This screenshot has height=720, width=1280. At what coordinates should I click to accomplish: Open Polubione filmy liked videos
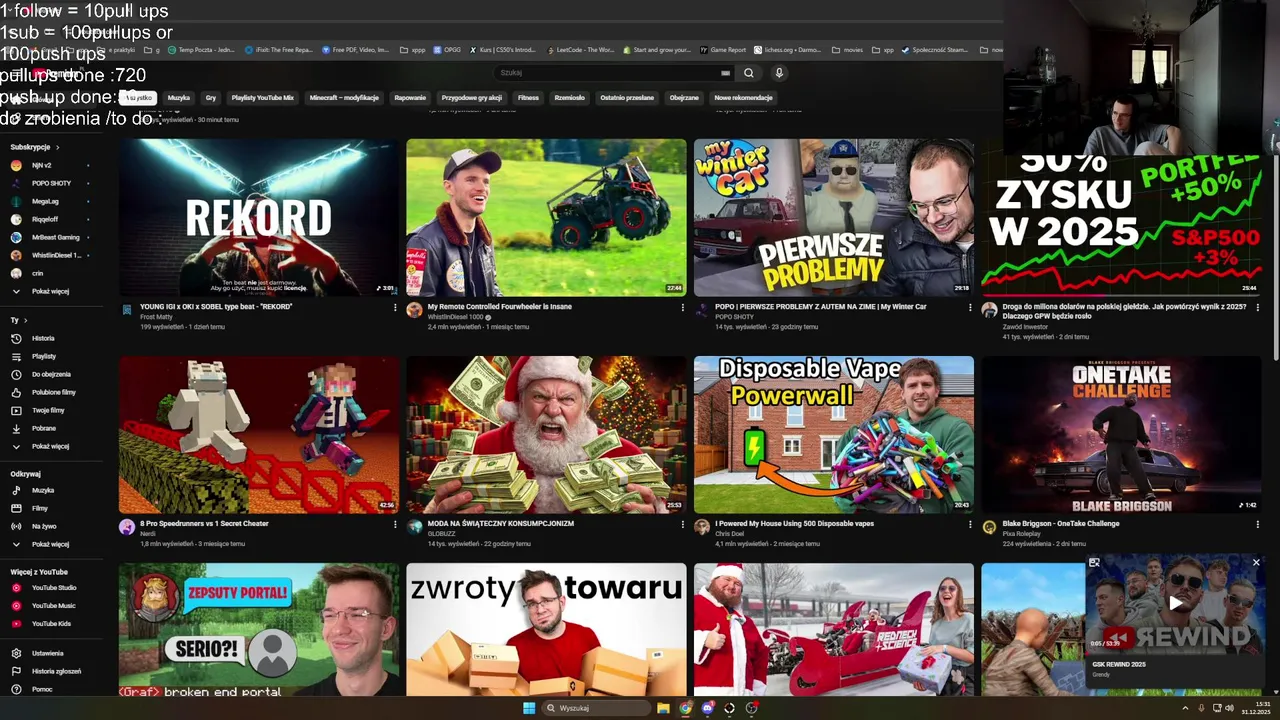coord(54,392)
